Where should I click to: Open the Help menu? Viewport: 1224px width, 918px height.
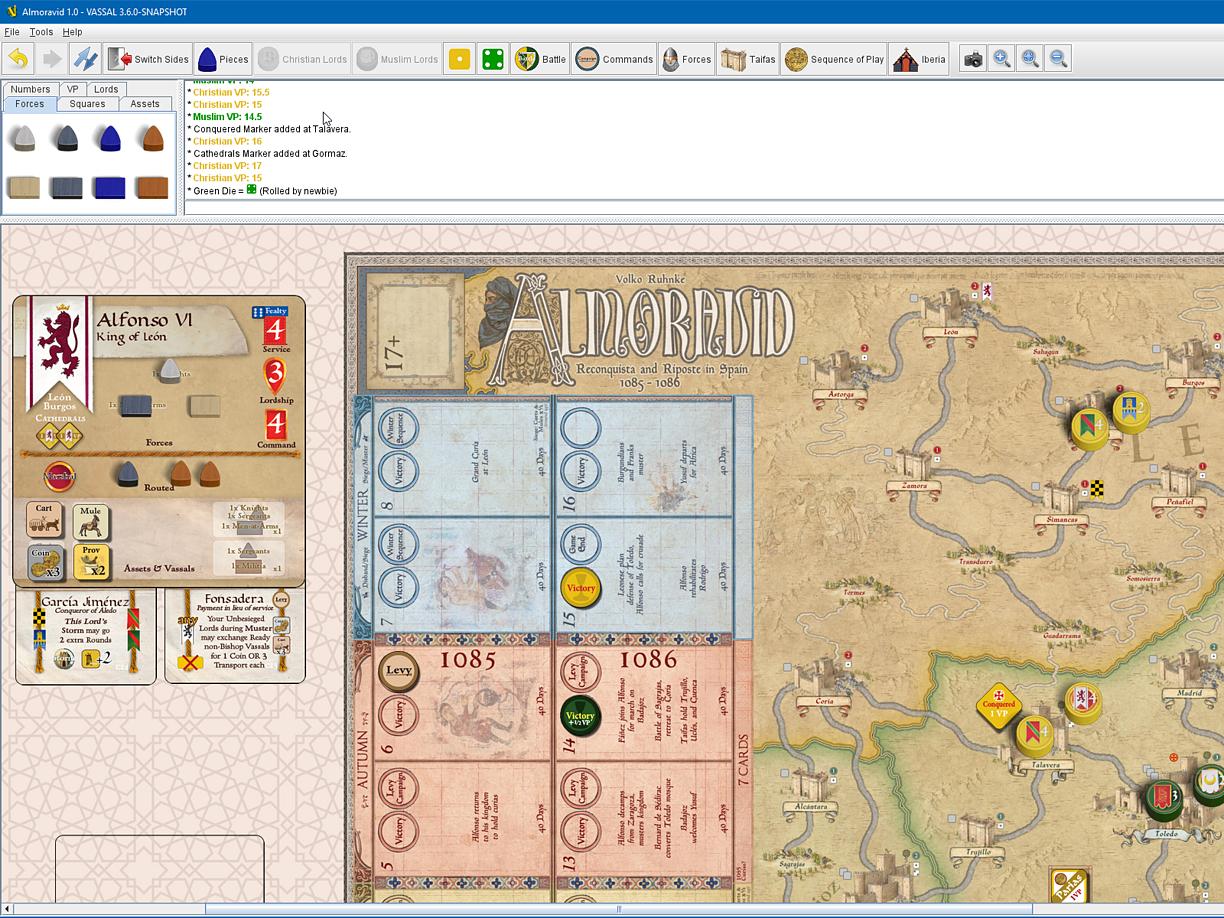[72, 31]
